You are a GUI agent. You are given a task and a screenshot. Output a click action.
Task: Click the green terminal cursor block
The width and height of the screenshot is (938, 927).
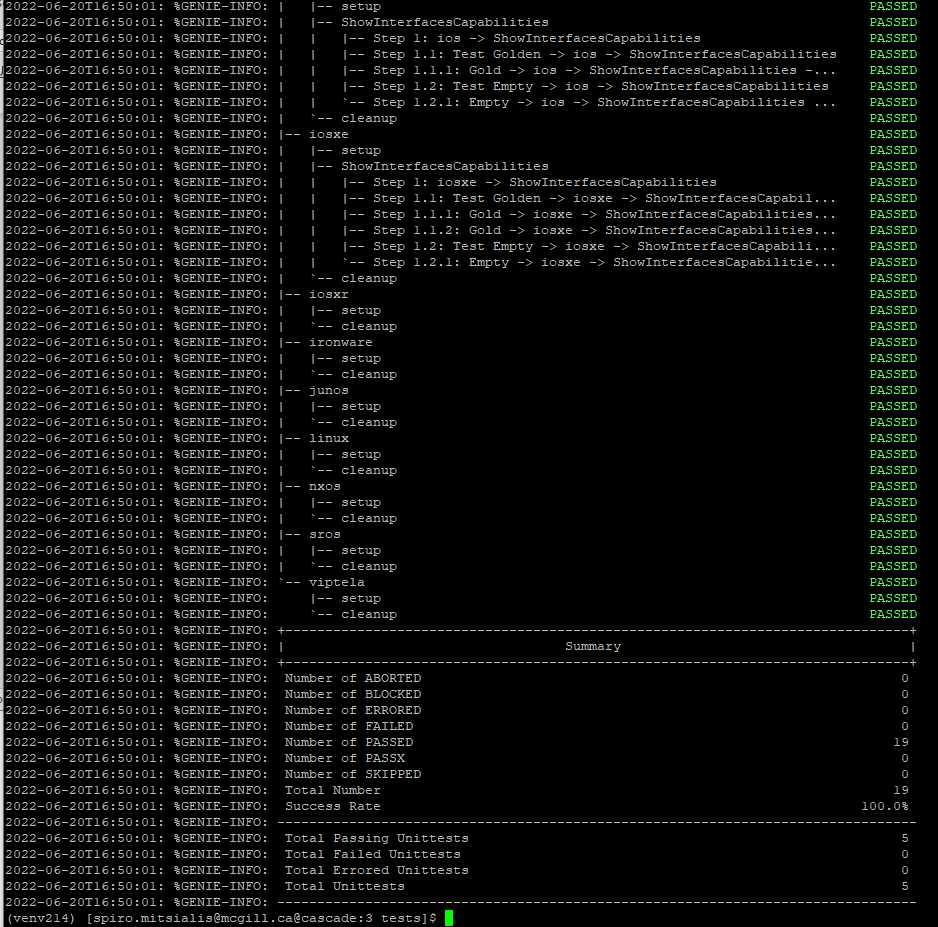449,918
